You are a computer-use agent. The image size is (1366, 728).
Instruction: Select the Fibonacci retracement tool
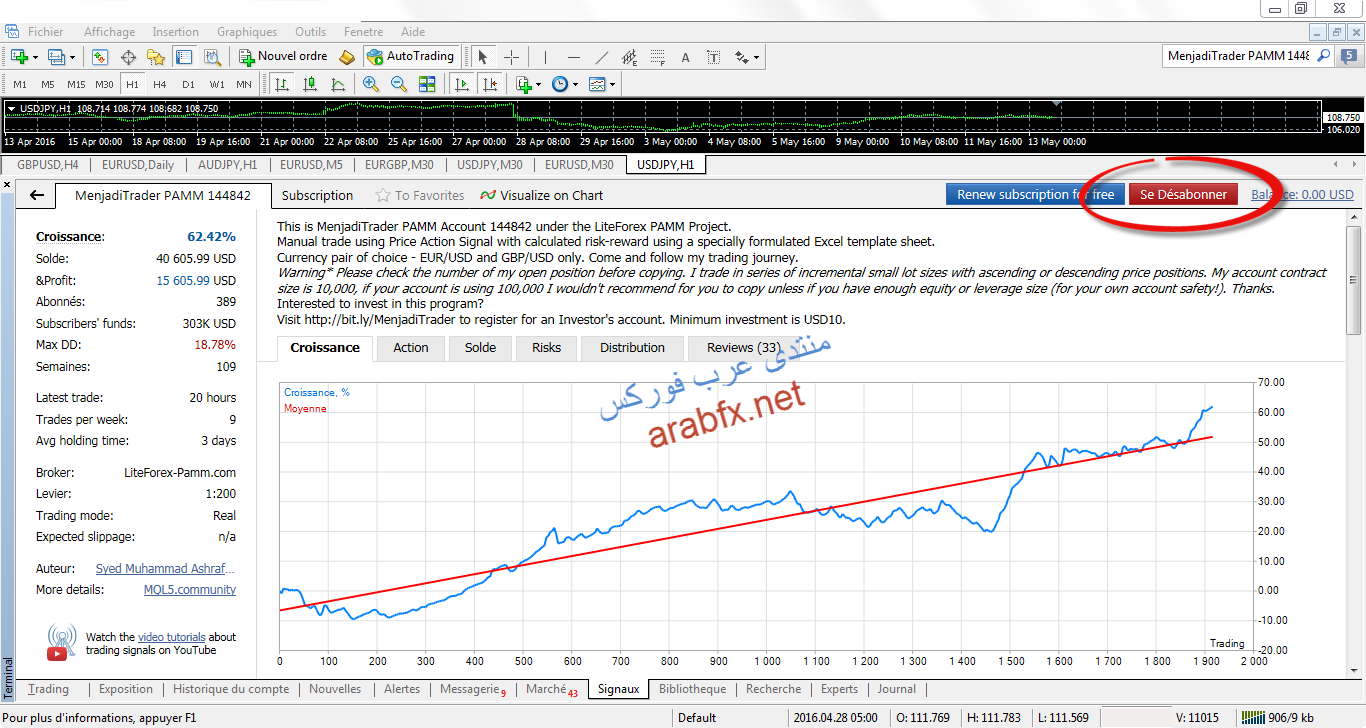click(x=657, y=57)
